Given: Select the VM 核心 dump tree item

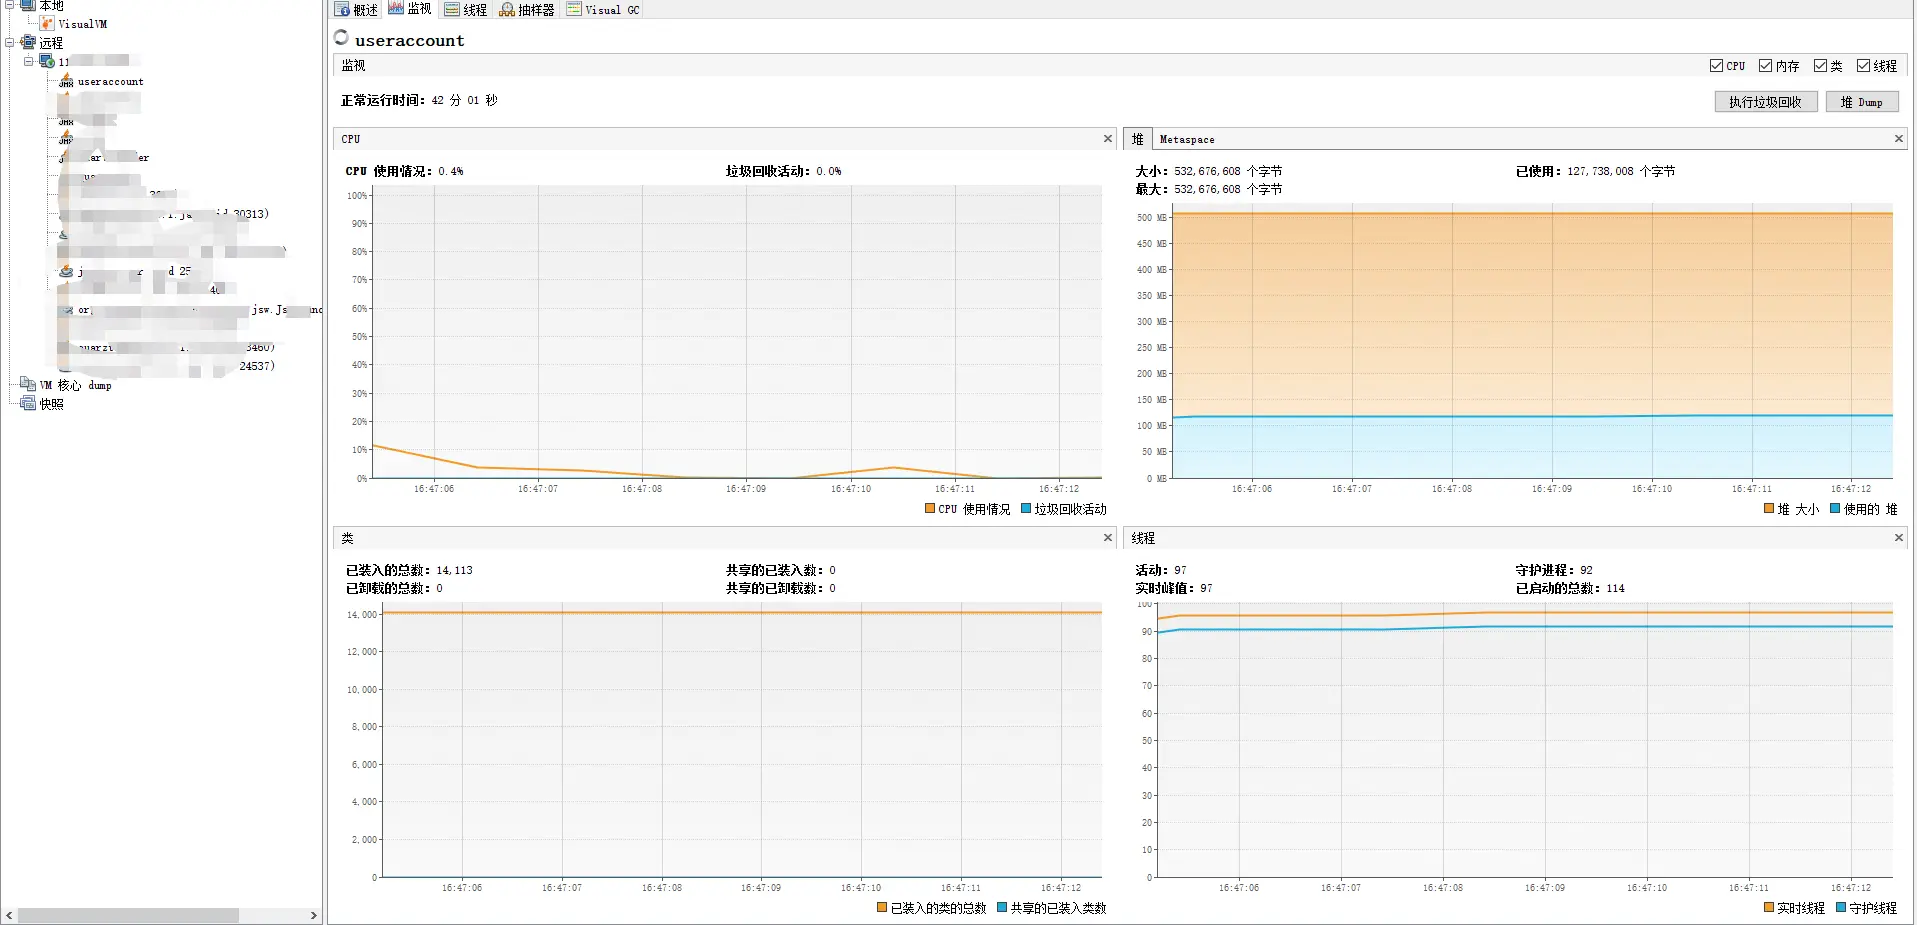Looking at the screenshot, I should click(x=76, y=385).
